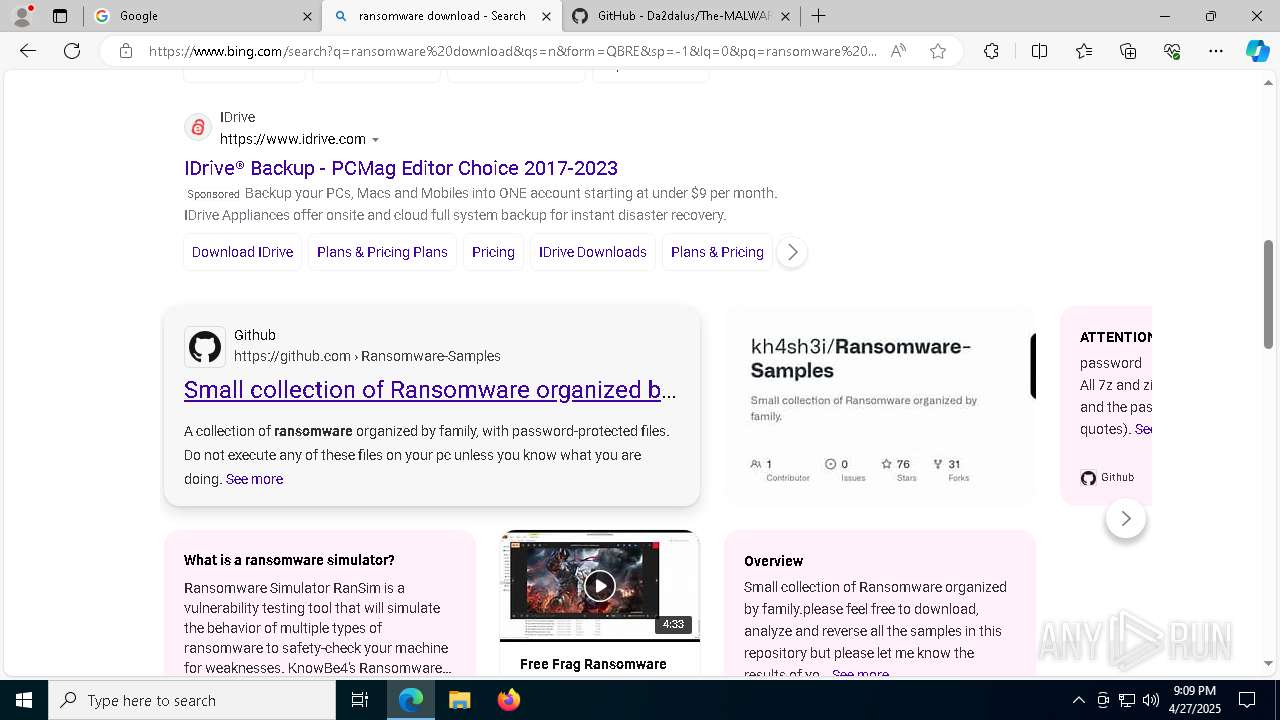The image size is (1280, 720).
Task: Open the Copilot sidebar icon
Action: [x=1257, y=51]
